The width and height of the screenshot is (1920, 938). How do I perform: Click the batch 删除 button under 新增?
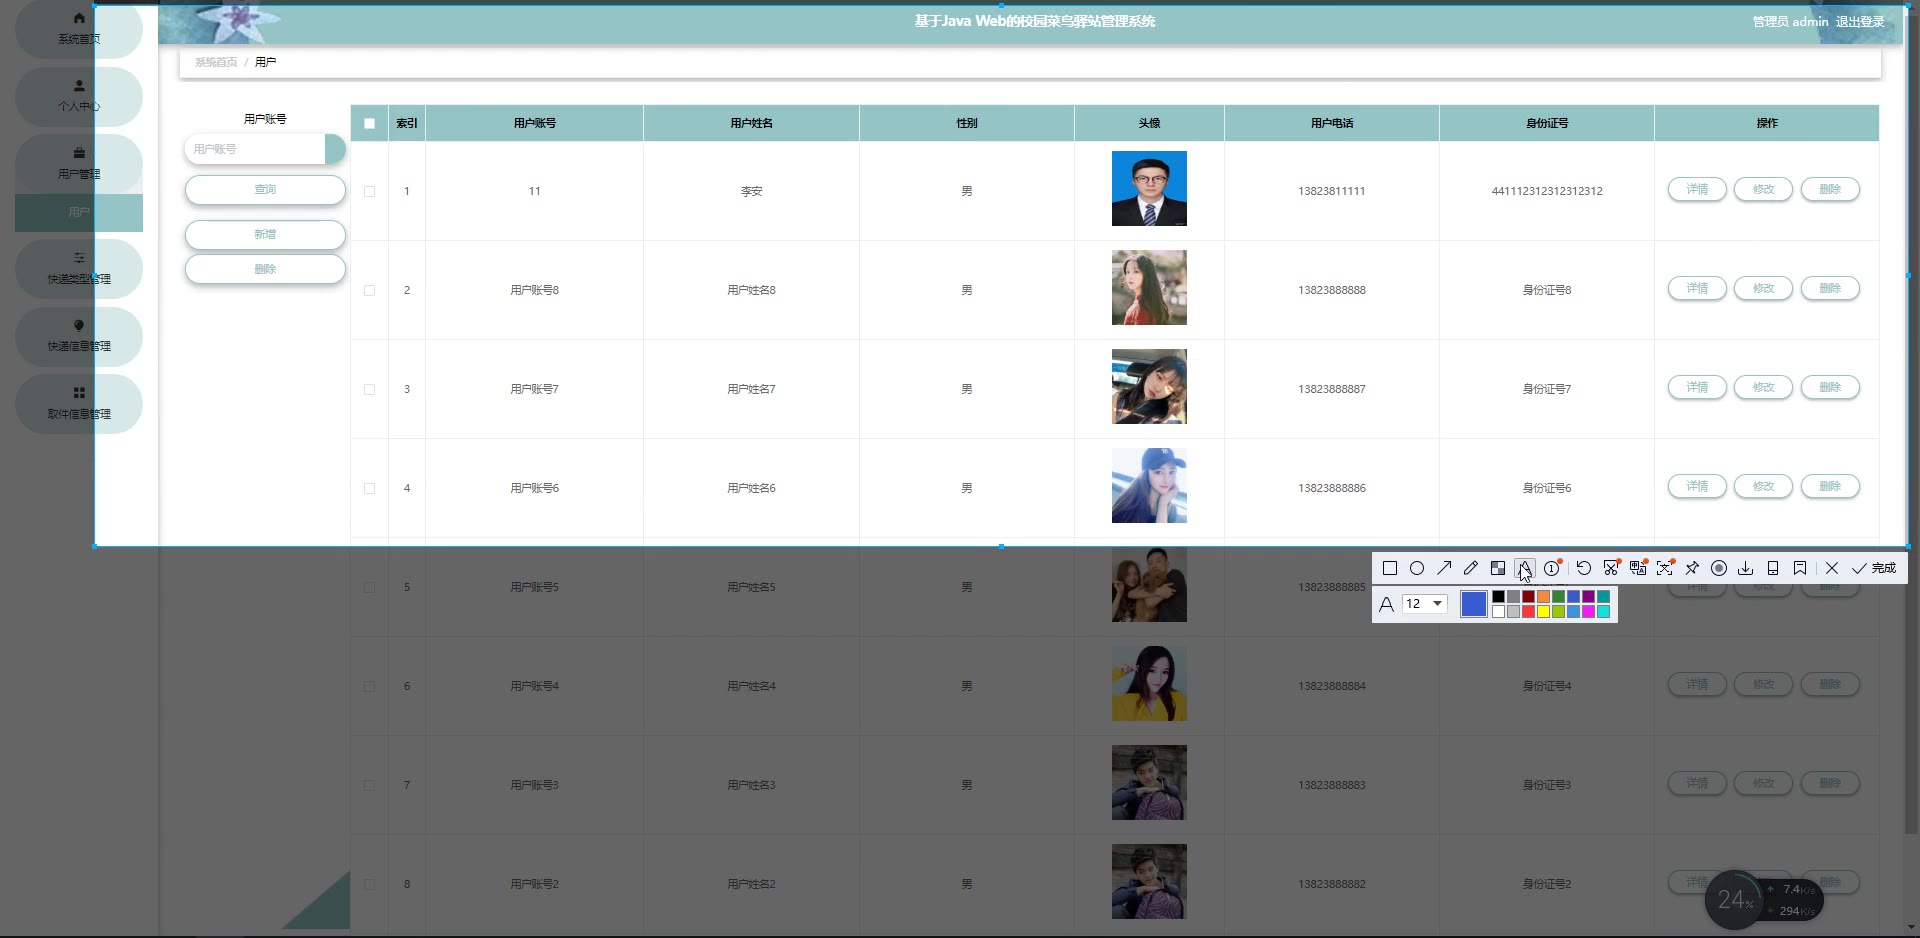[x=265, y=269]
